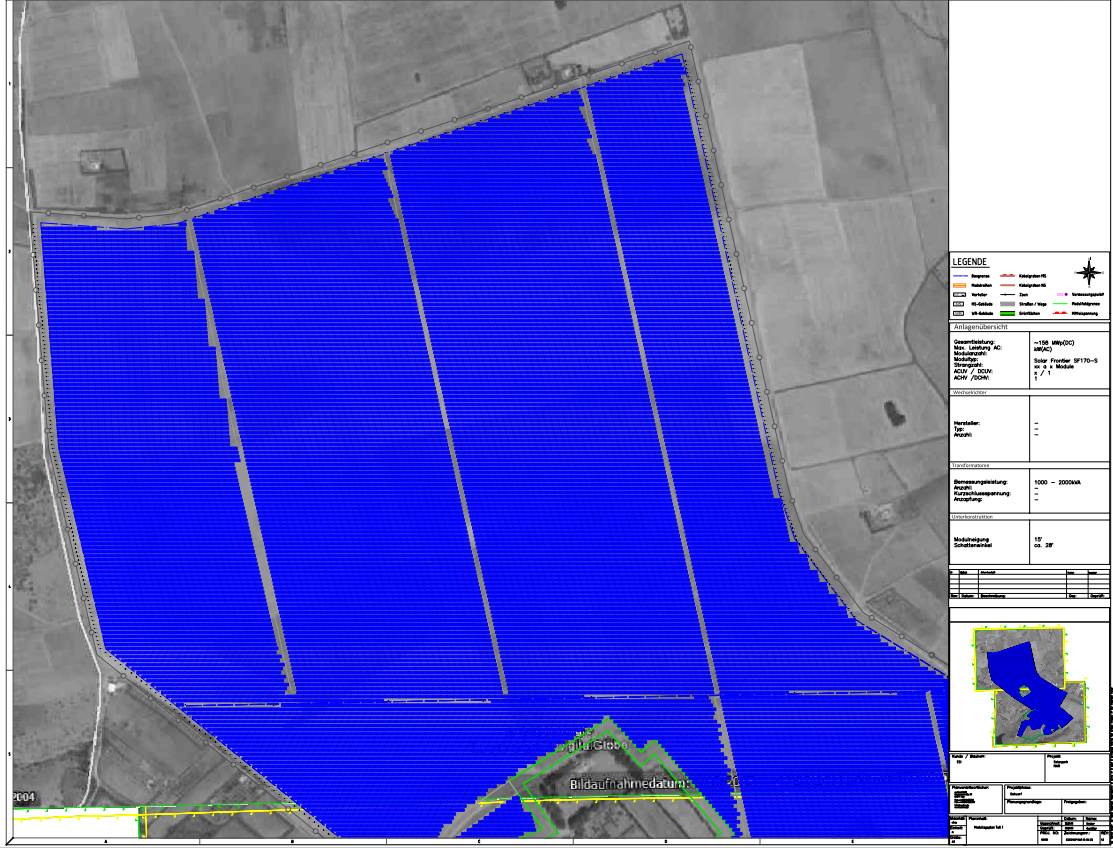Click the LEGENDE heading
The height and width of the screenshot is (848, 1113).
[970, 261]
